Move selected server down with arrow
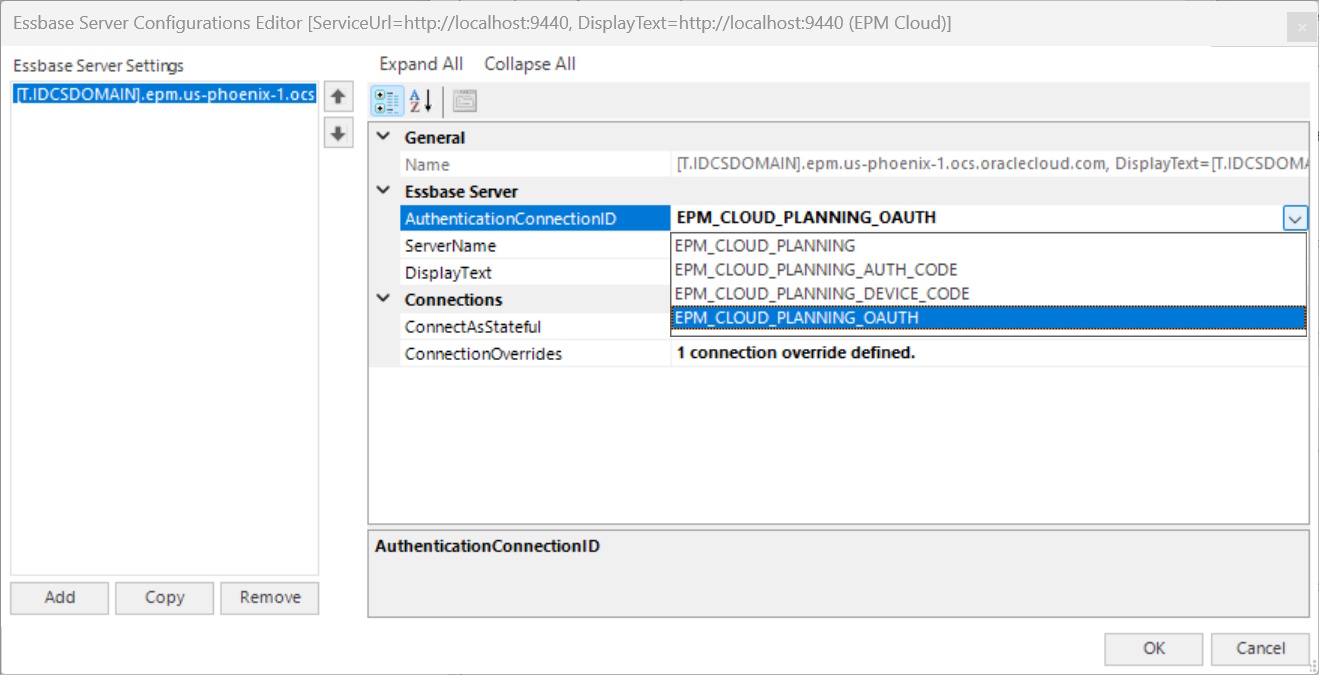Viewport: 1319px width, 675px height. (339, 133)
